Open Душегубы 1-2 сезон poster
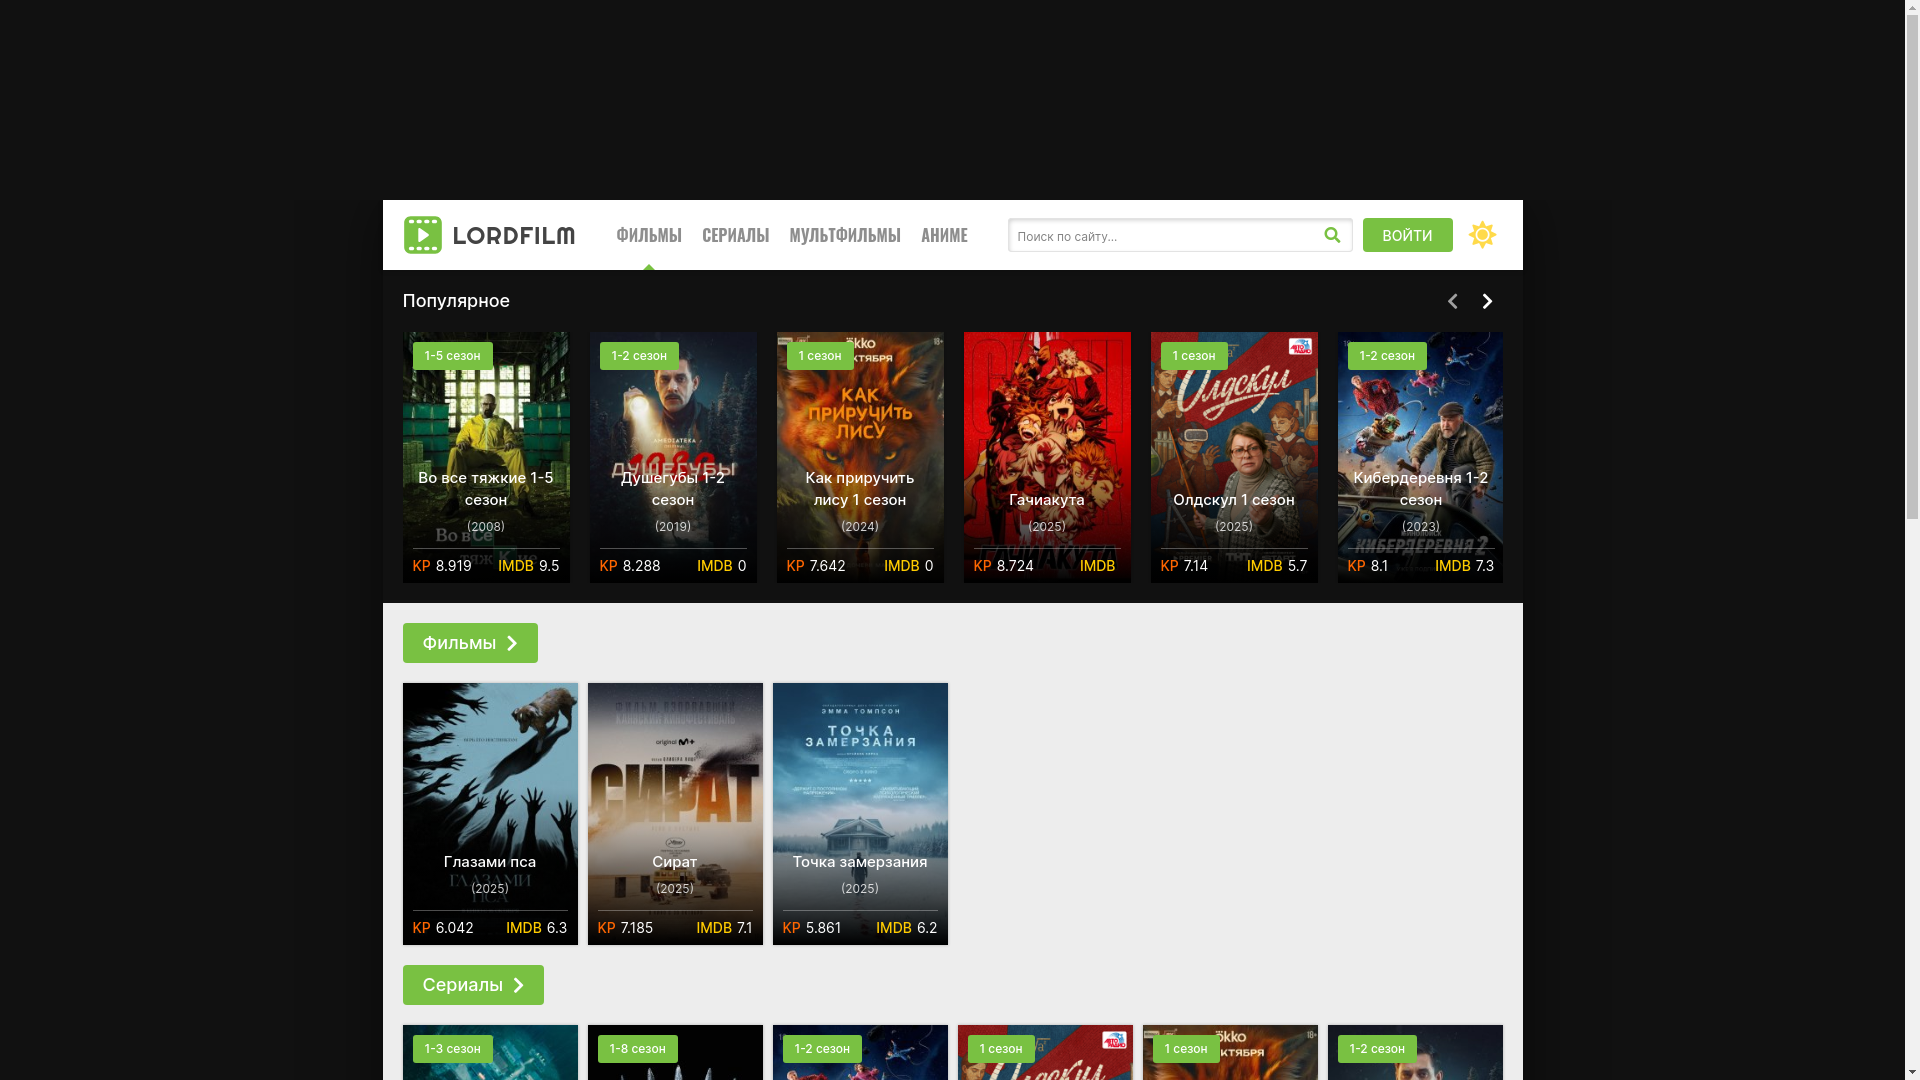 coord(673,457)
